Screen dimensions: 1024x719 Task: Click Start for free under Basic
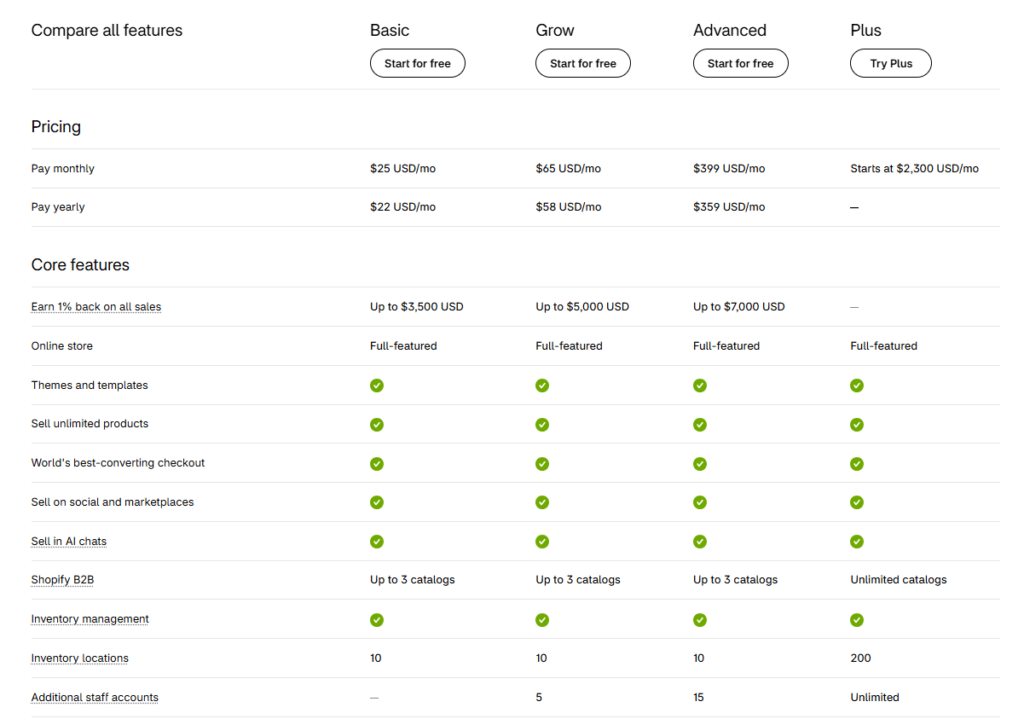(x=417, y=63)
